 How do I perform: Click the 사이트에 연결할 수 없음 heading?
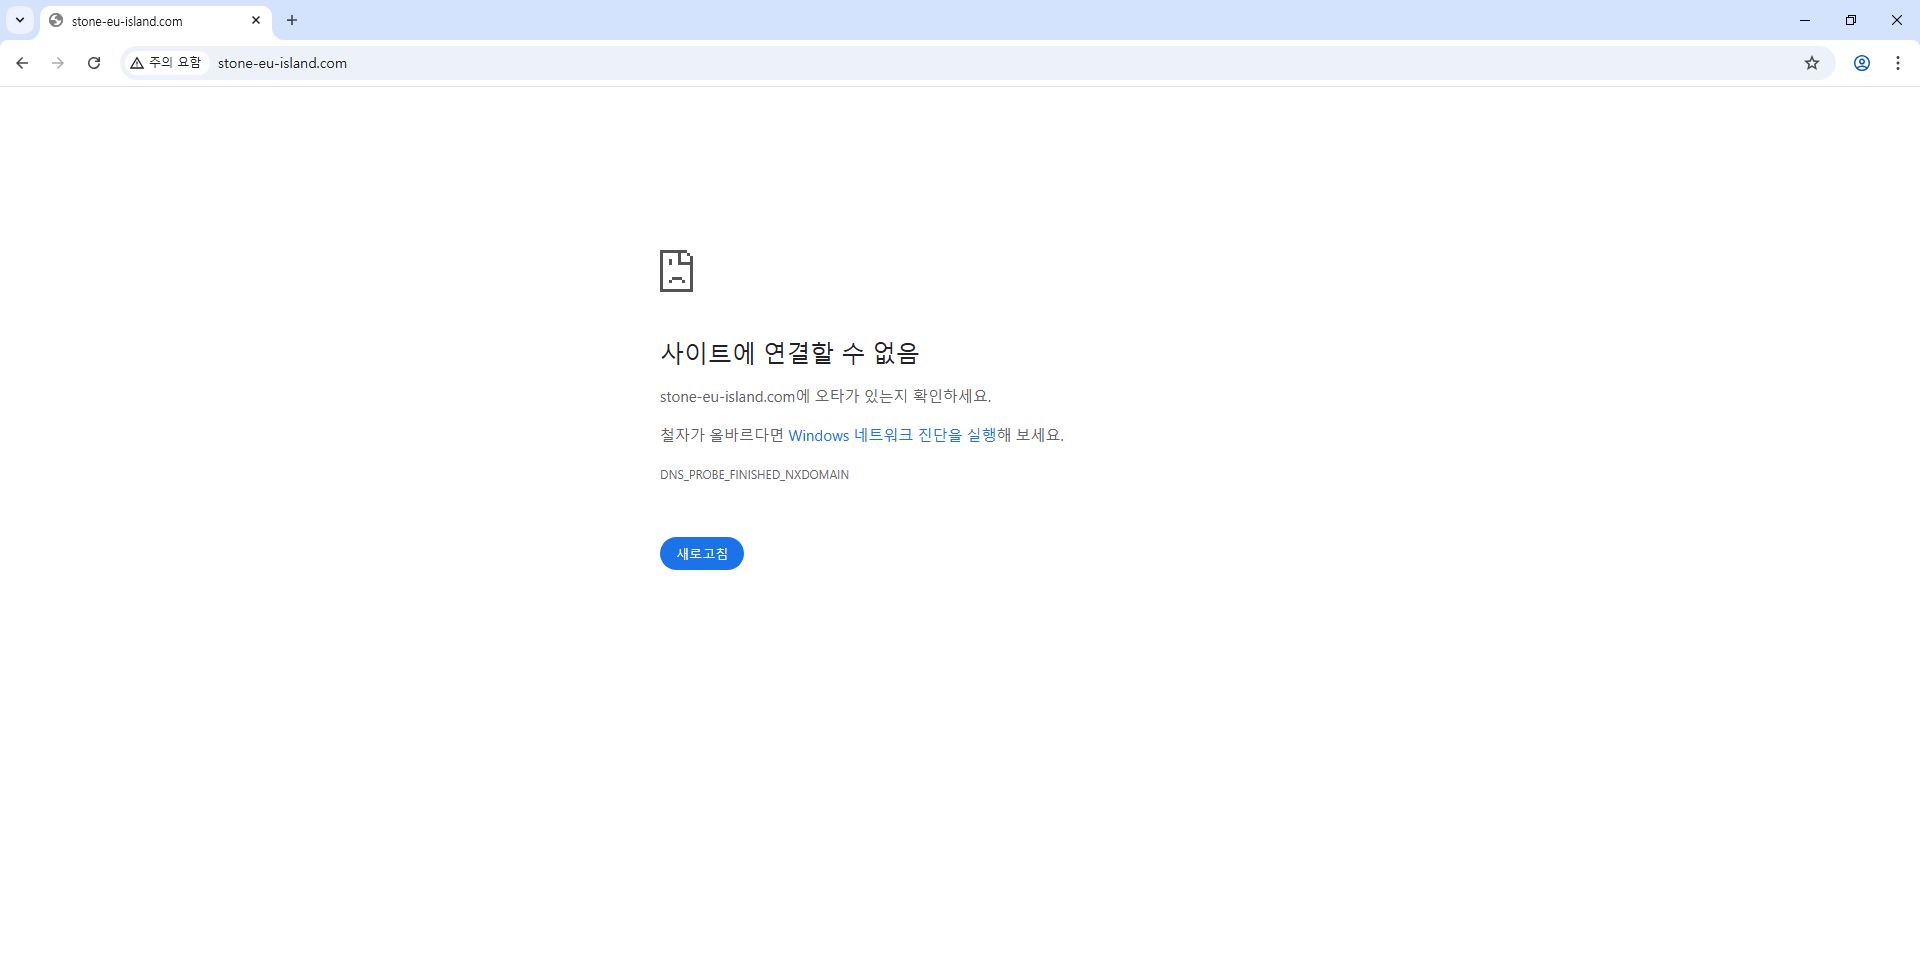(789, 353)
